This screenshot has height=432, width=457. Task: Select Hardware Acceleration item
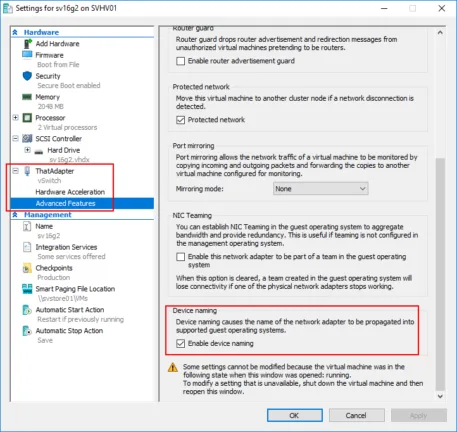tap(70, 192)
